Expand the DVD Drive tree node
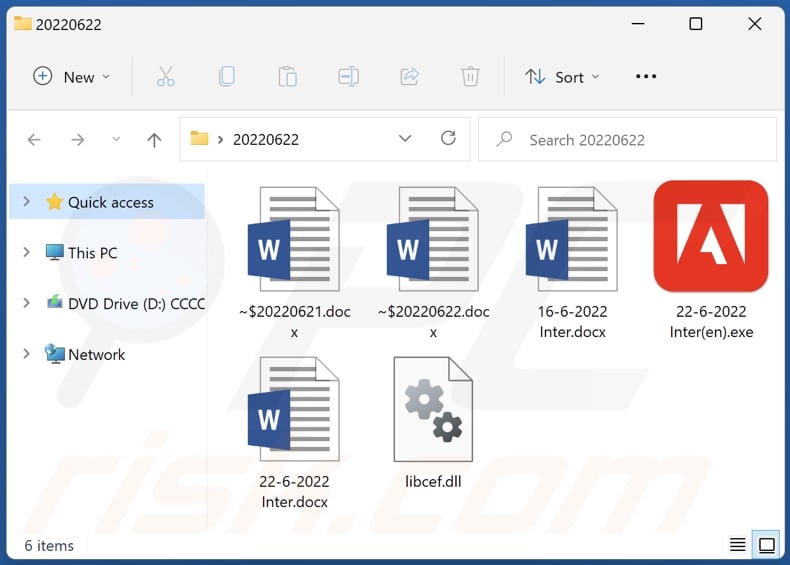 click(x=27, y=303)
